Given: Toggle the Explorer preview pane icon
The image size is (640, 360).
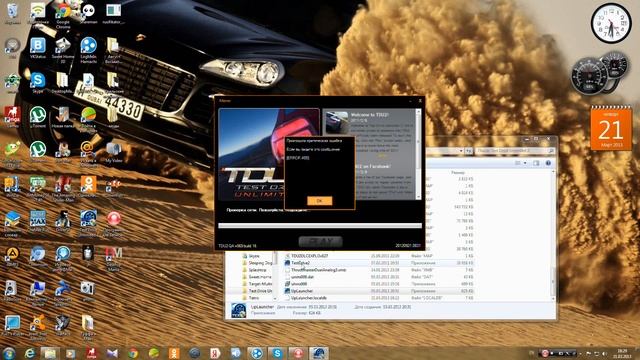Looking at the screenshot, I should pos(536,163).
